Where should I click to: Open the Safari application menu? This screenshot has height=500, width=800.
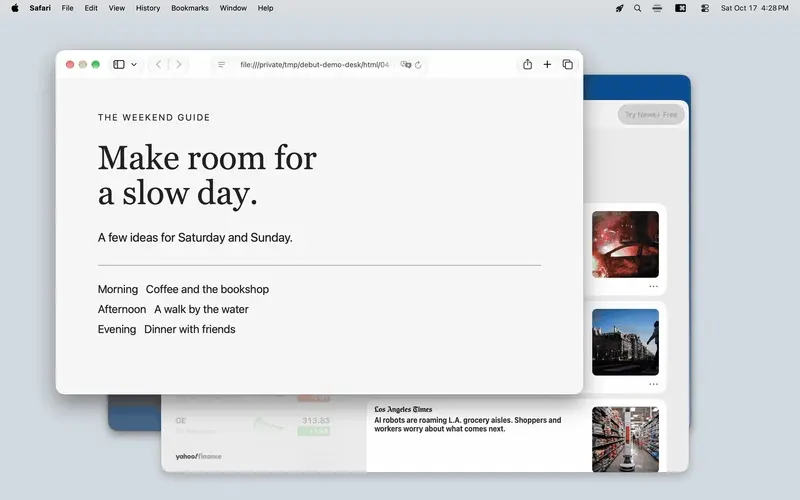[x=40, y=8]
